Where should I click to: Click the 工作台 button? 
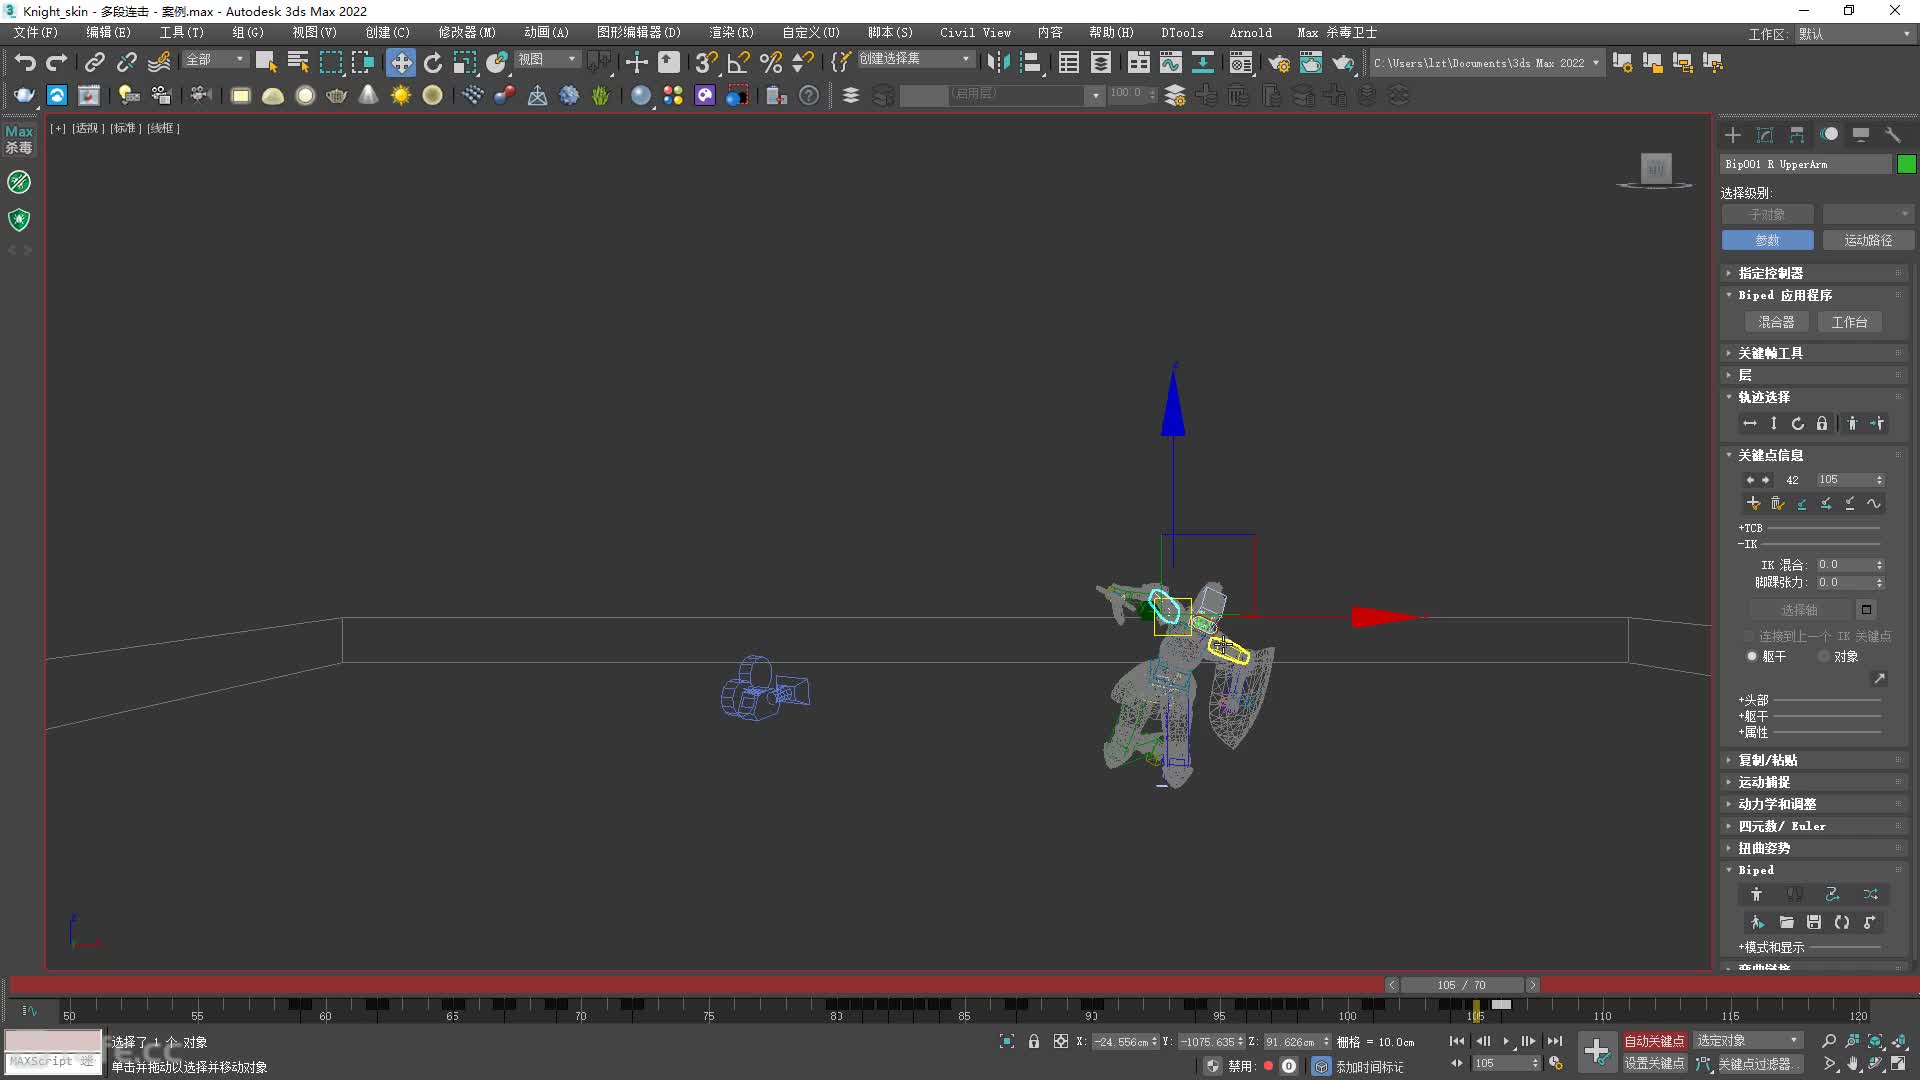(x=1849, y=322)
